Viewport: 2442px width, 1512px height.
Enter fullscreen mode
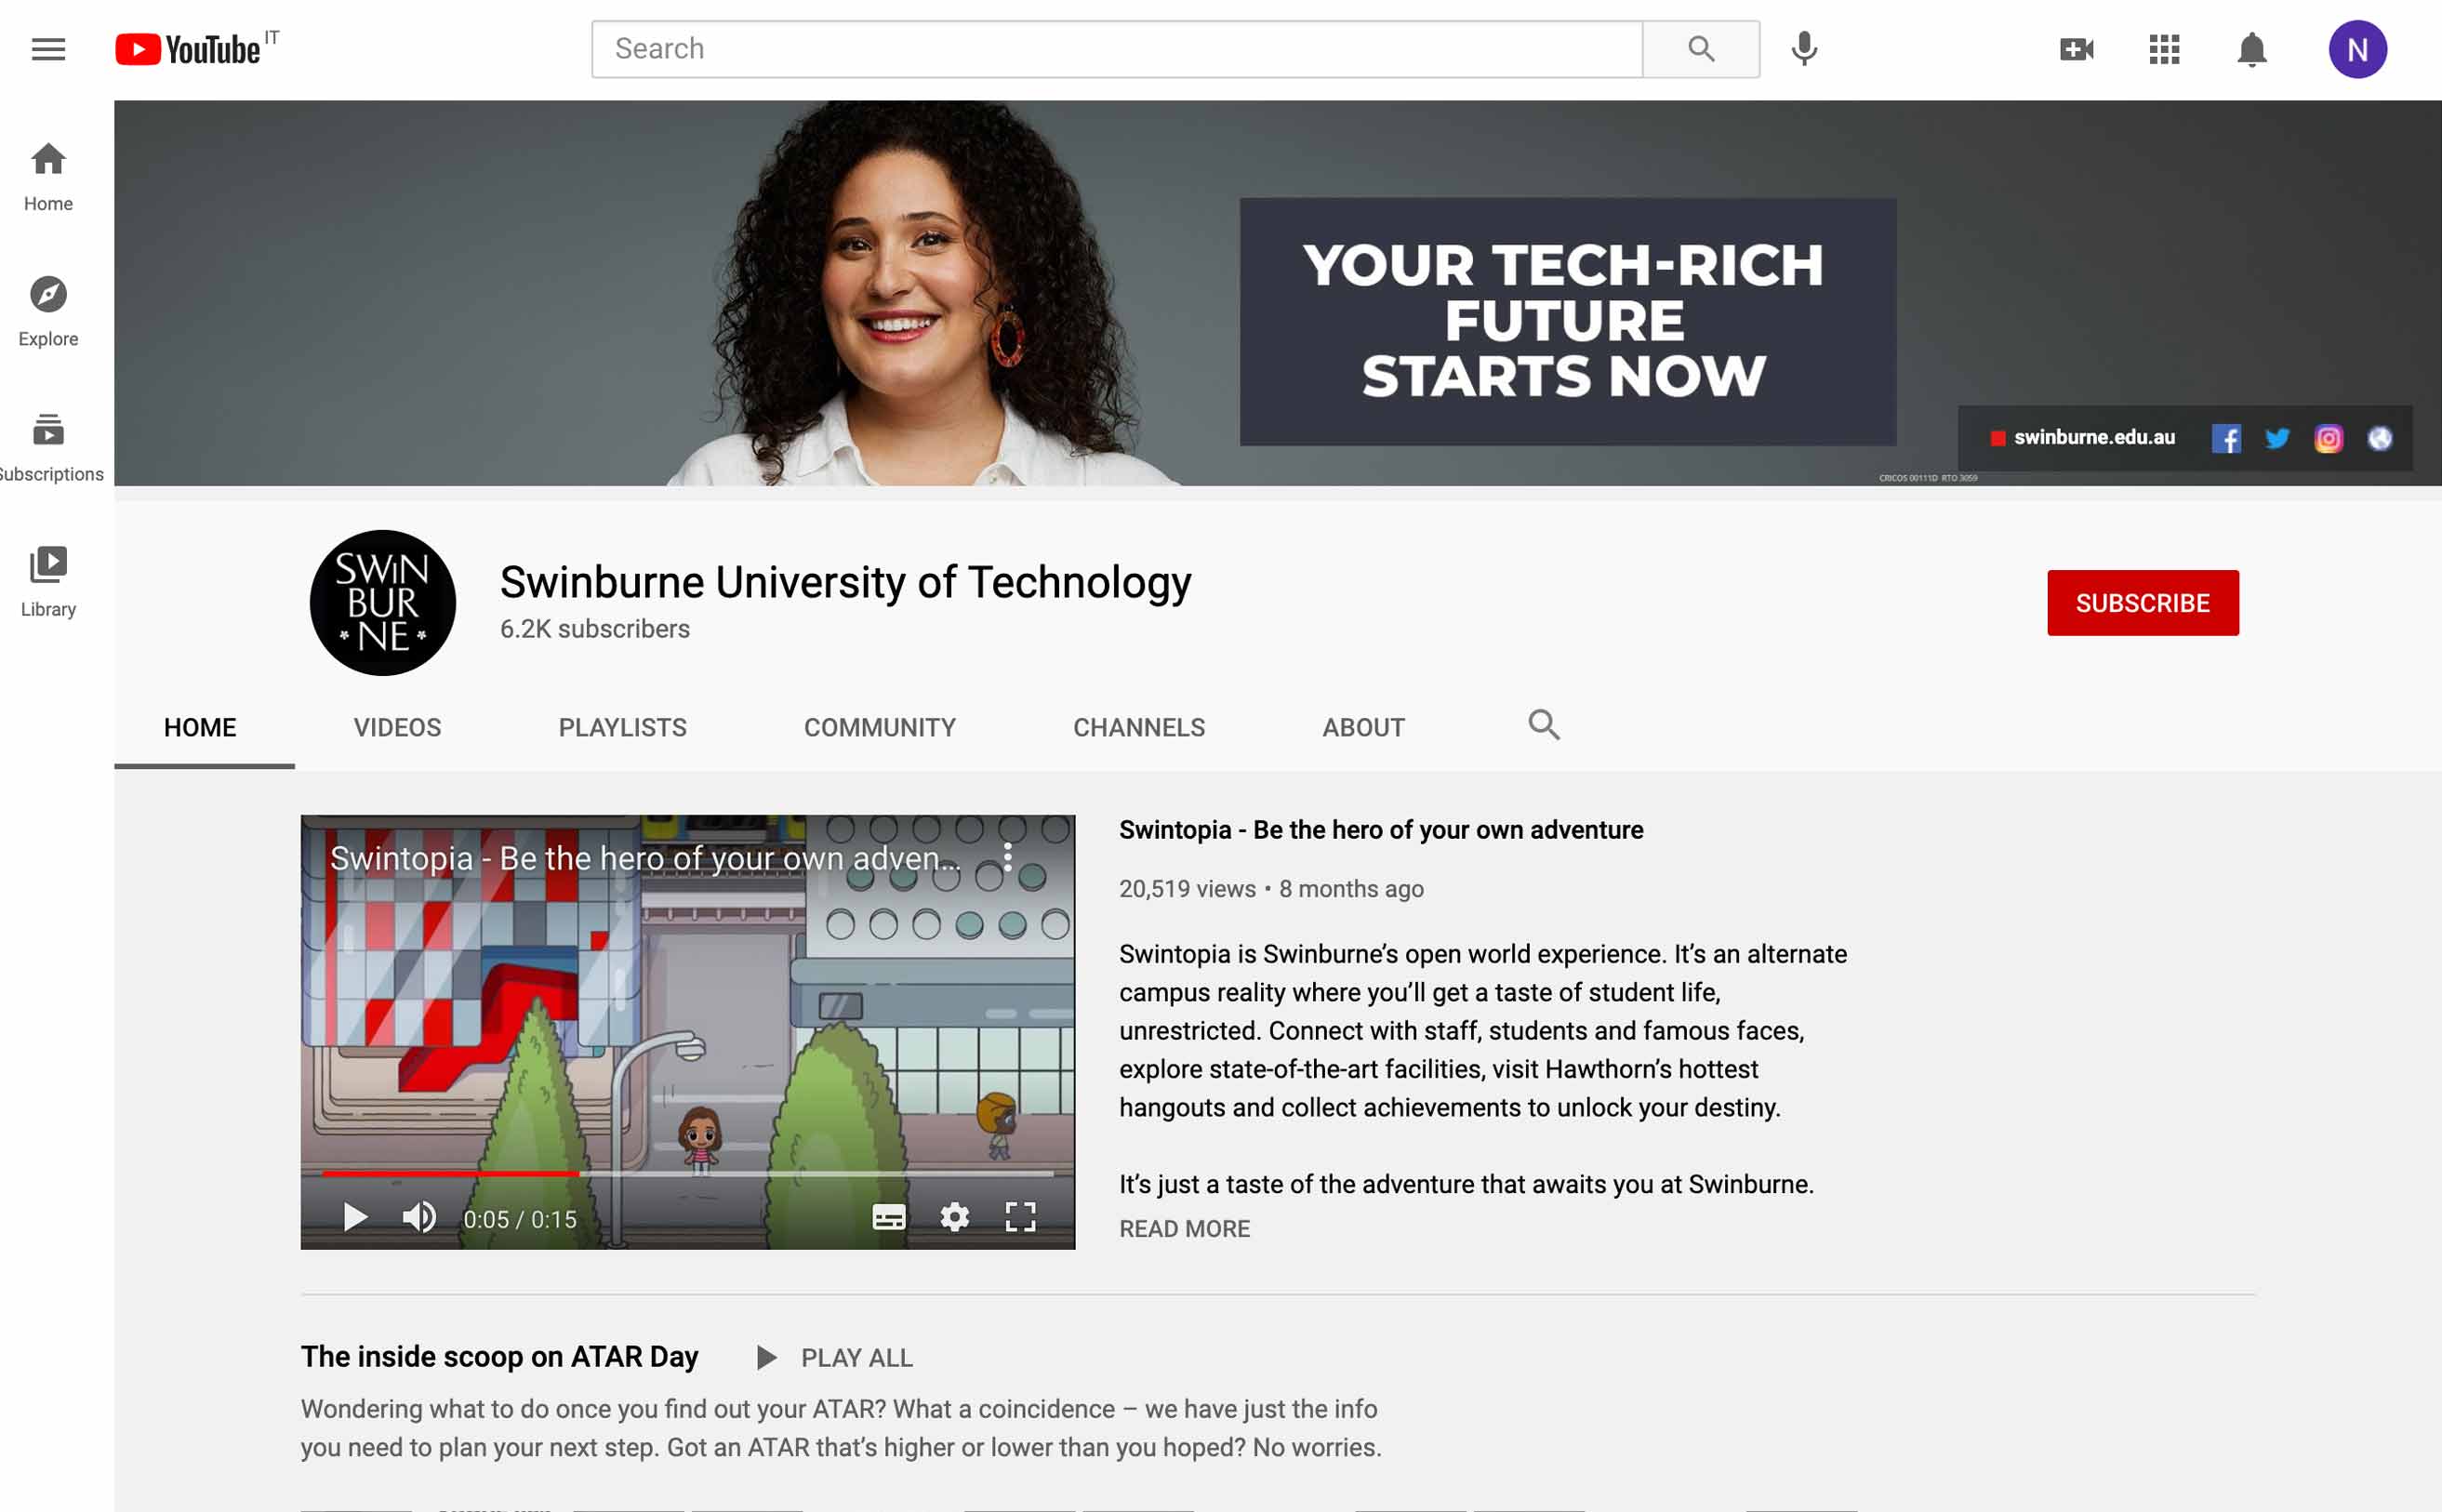tap(1020, 1217)
